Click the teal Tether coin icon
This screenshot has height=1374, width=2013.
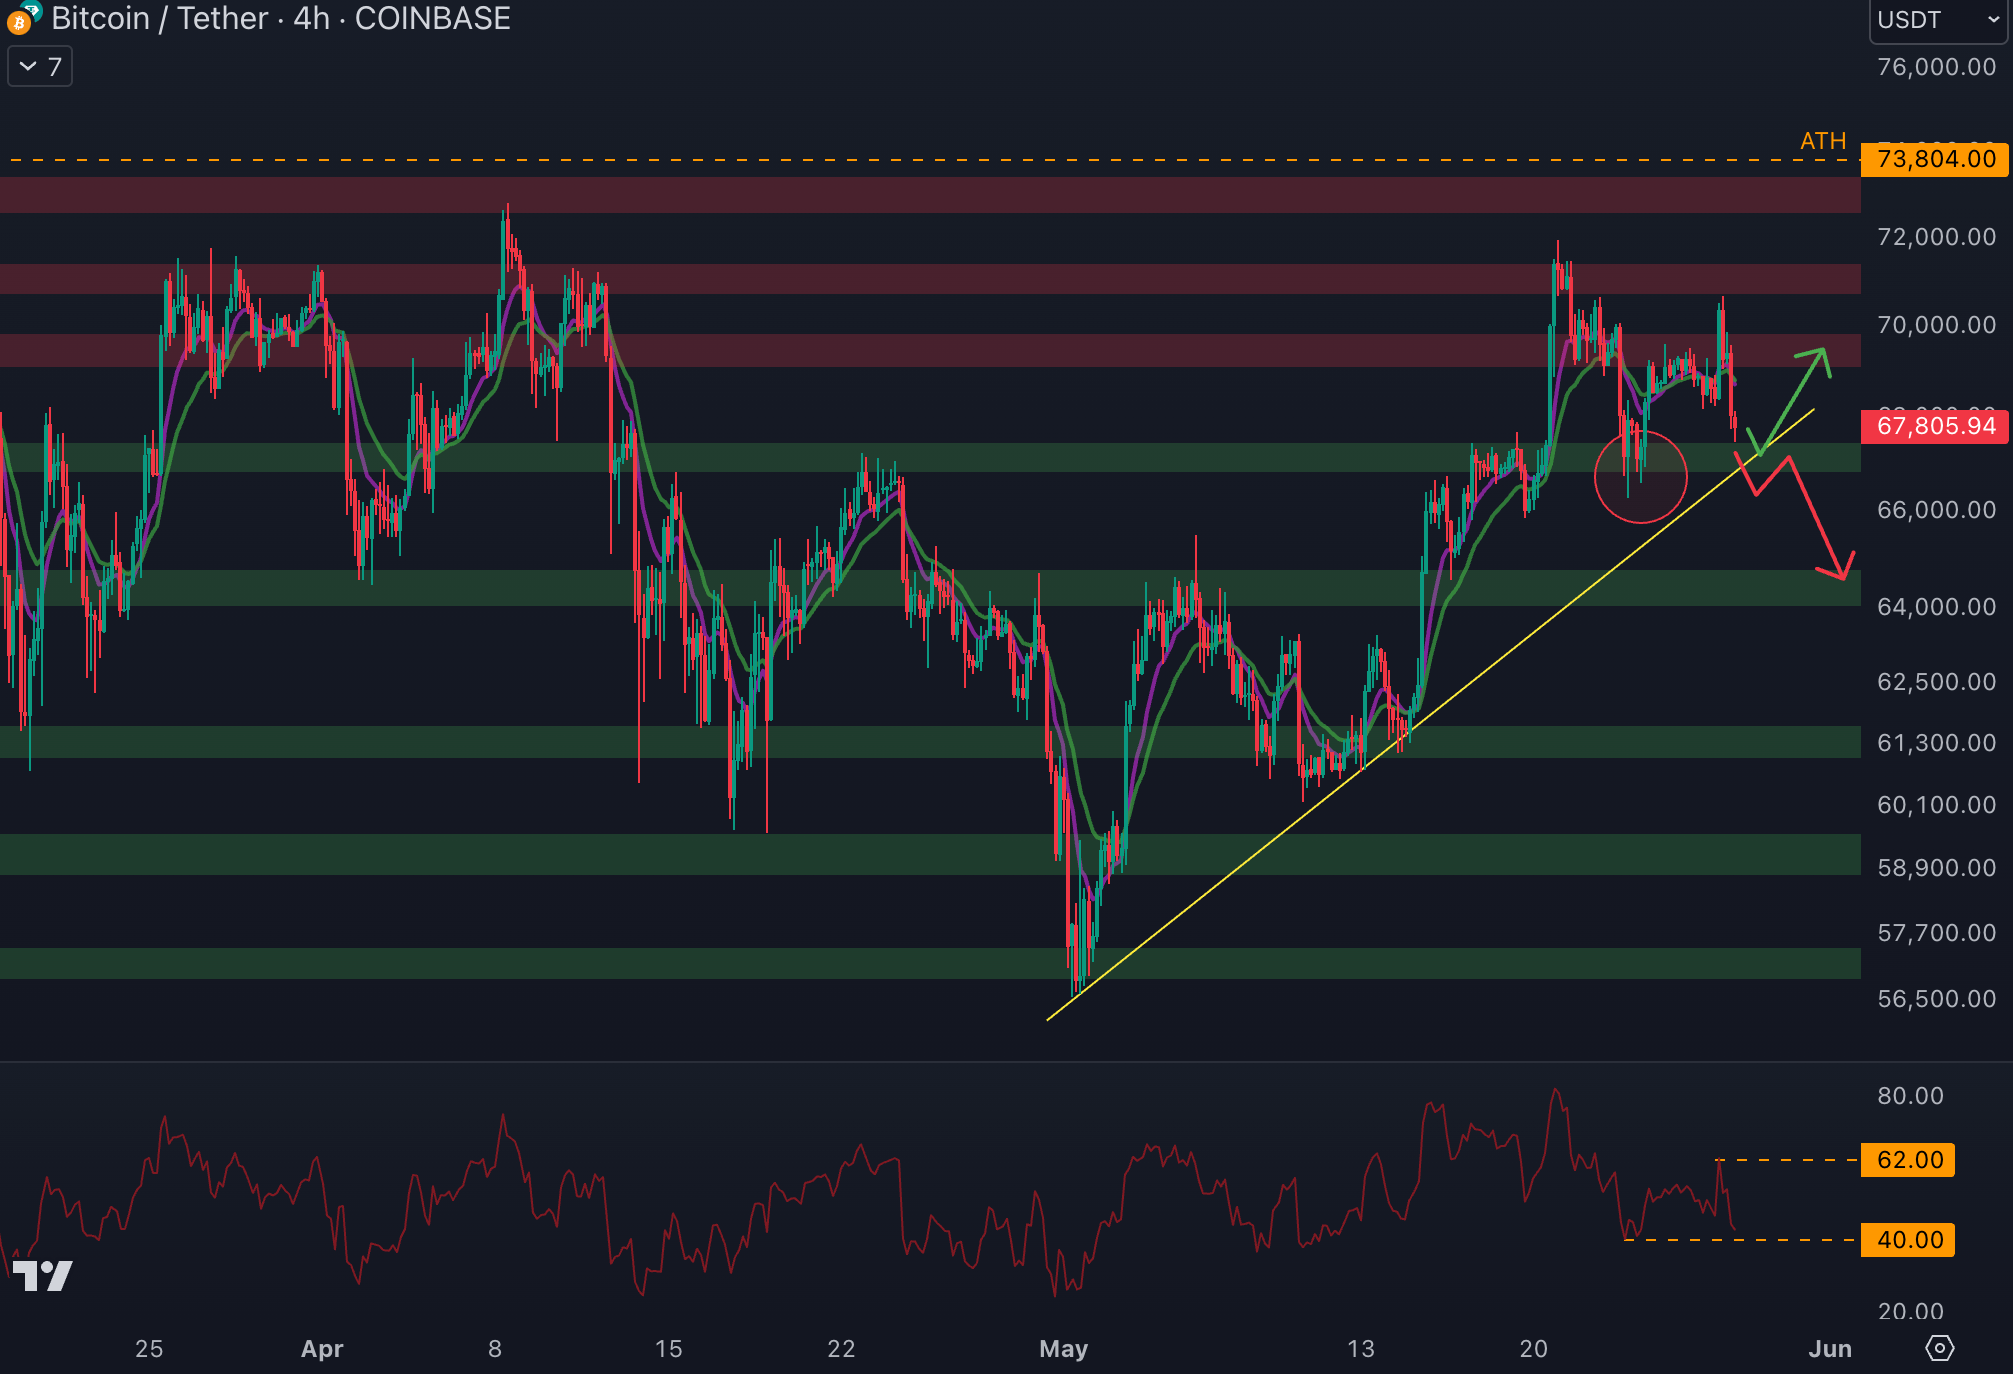pyautogui.click(x=33, y=9)
